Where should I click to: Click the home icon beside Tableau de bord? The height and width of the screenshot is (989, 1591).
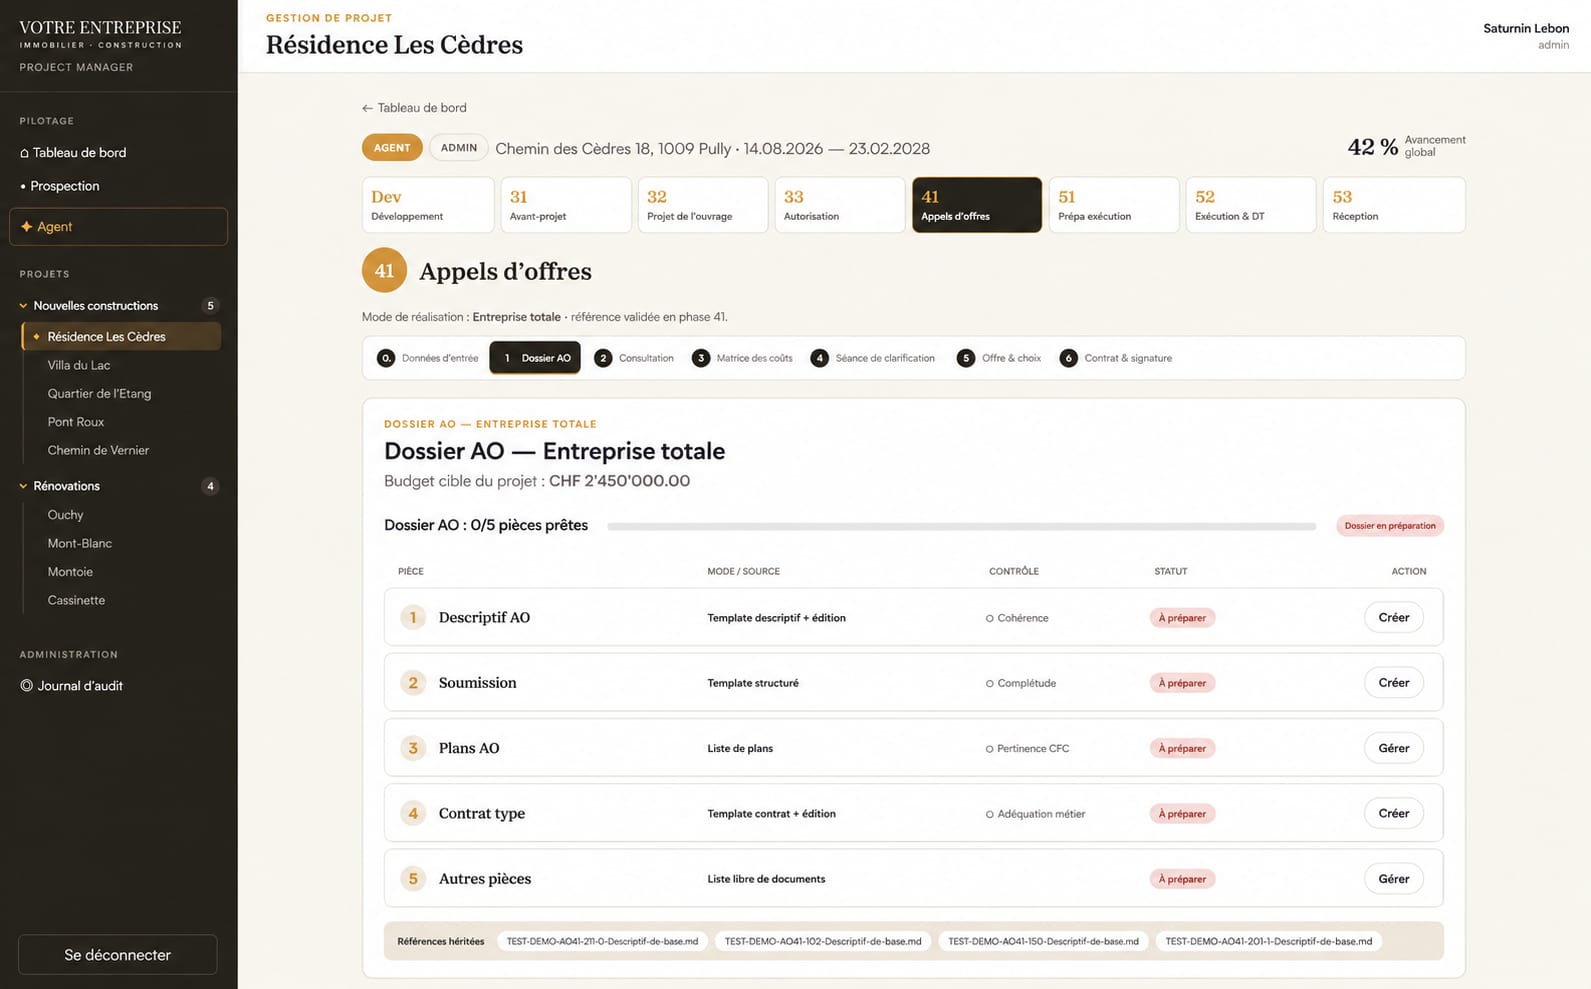click(24, 153)
